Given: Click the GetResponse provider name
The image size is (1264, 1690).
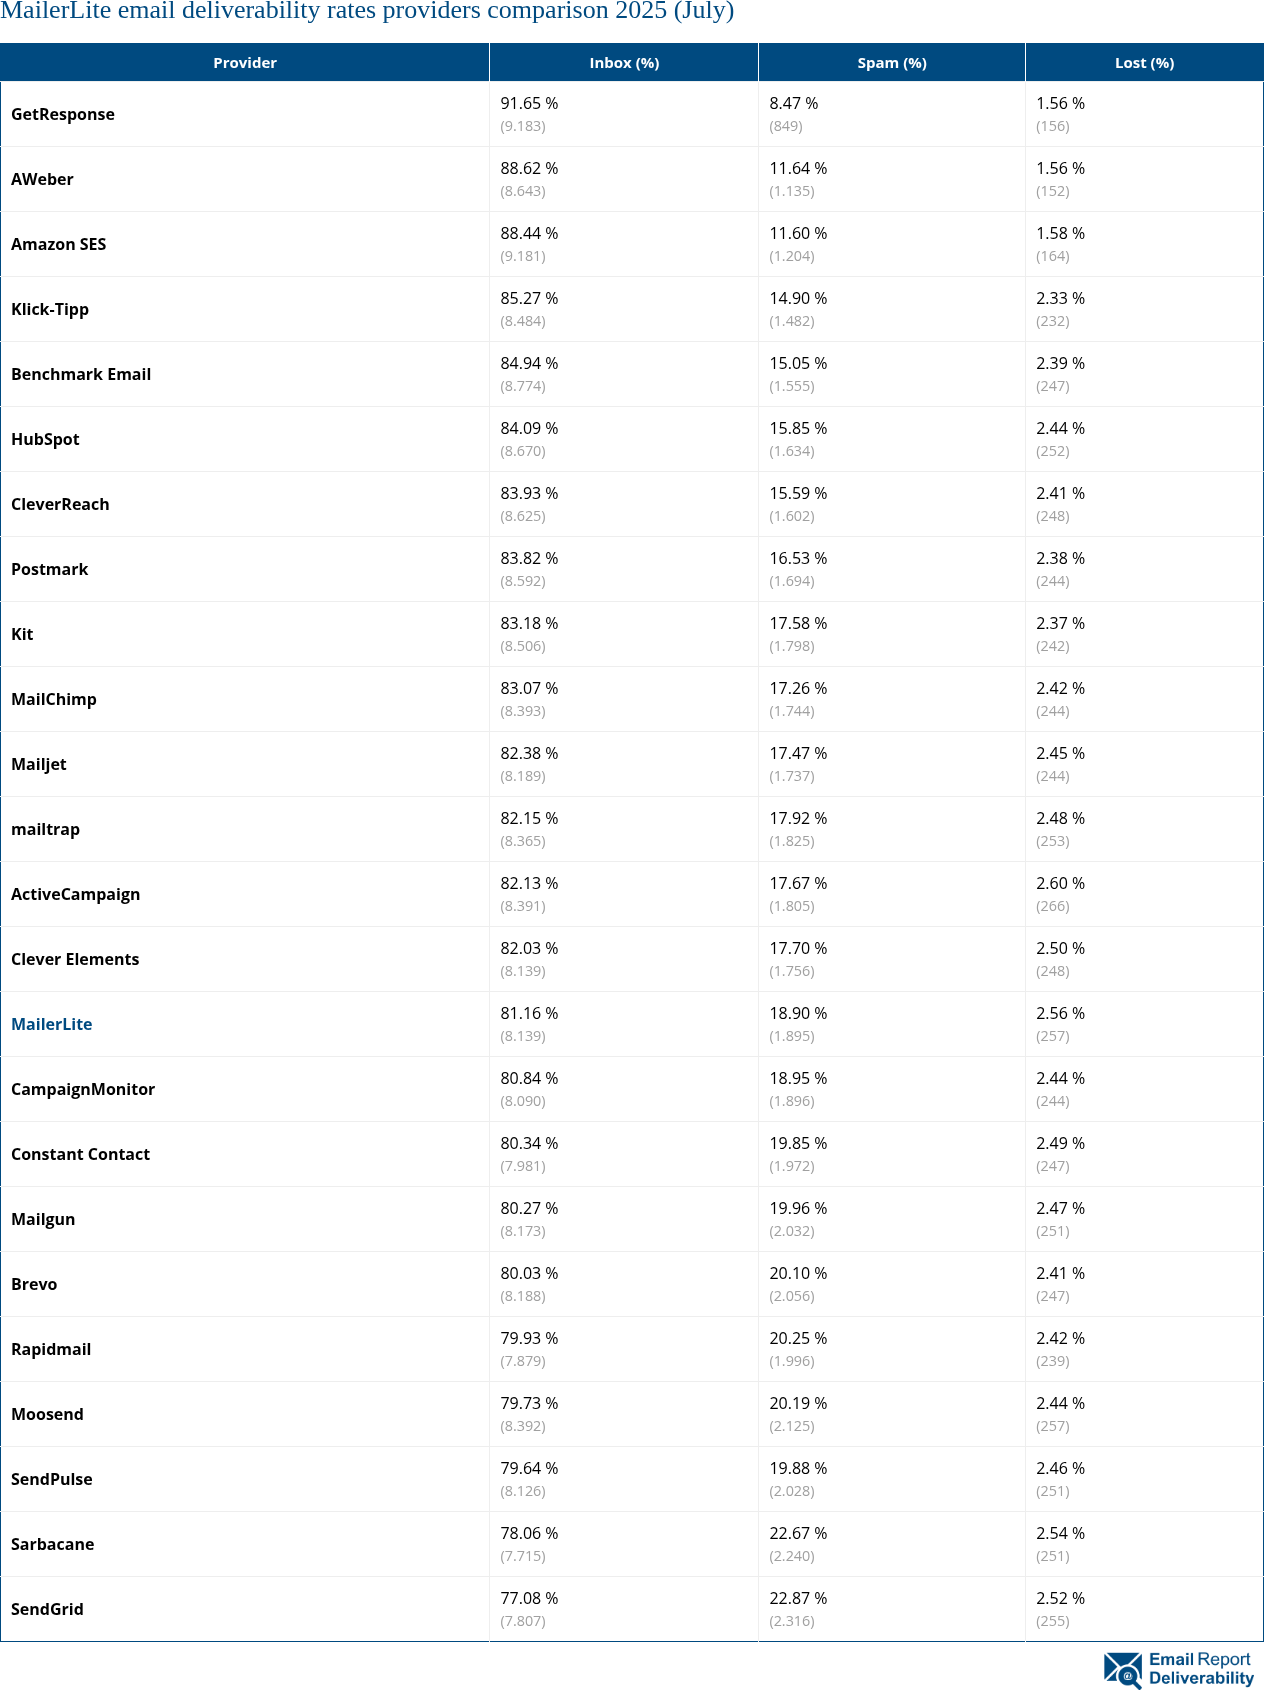Looking at the screenshot, I should [63, 114].
